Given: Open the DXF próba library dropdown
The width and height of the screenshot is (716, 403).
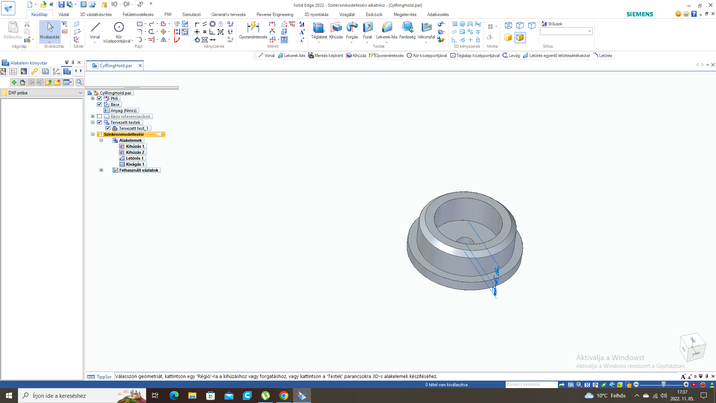Looking at the screenshot, I should click(x=80, y=93).
